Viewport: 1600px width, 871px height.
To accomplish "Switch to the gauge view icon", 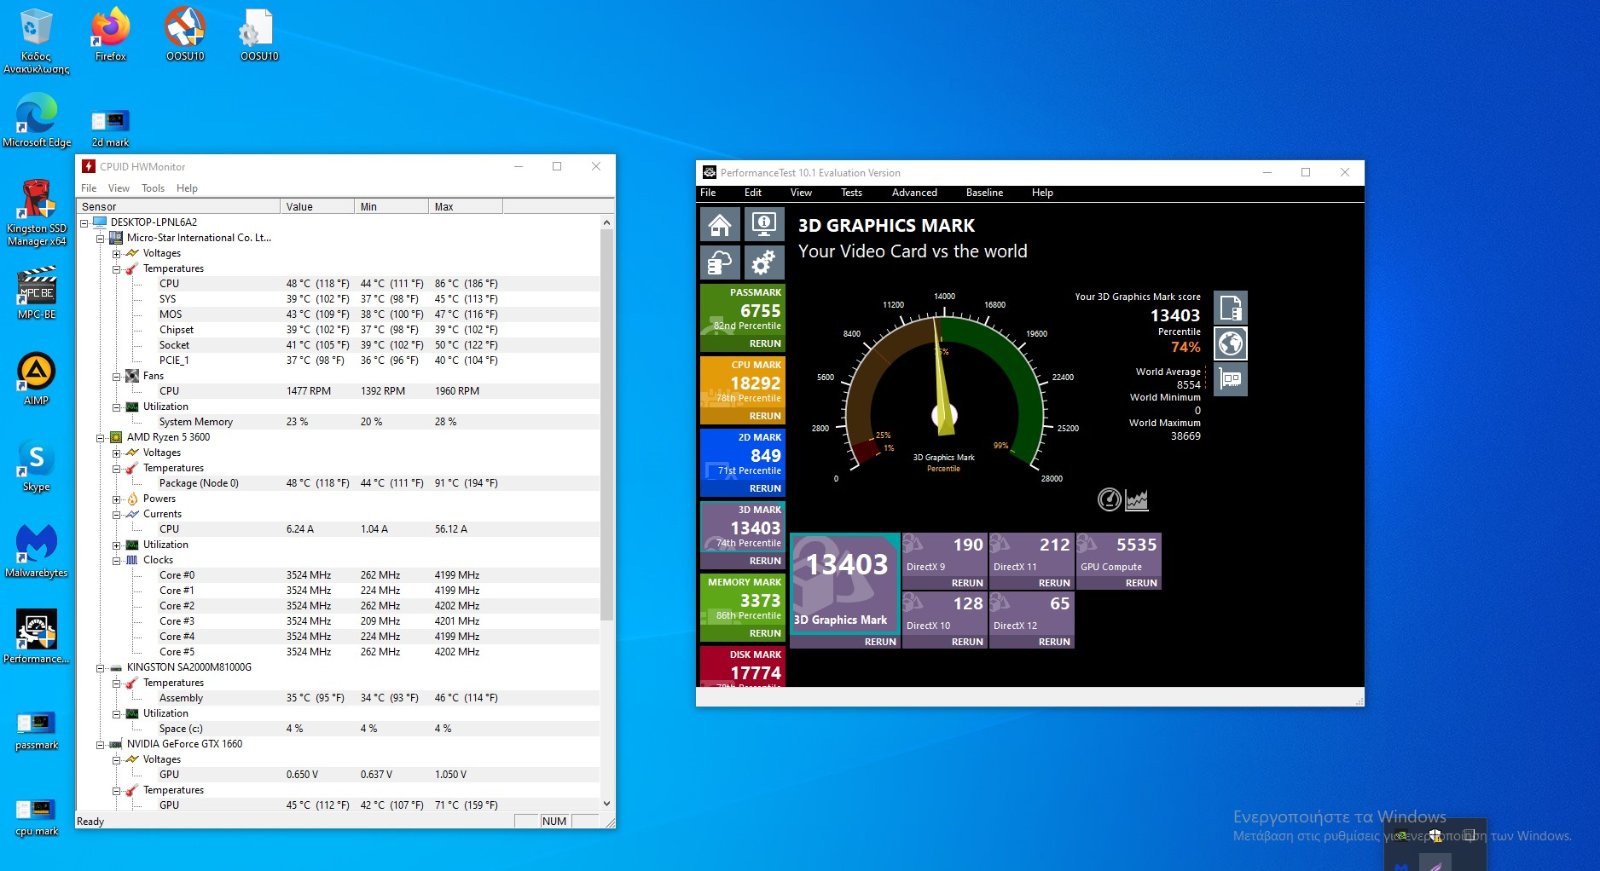I will 1109,499.
